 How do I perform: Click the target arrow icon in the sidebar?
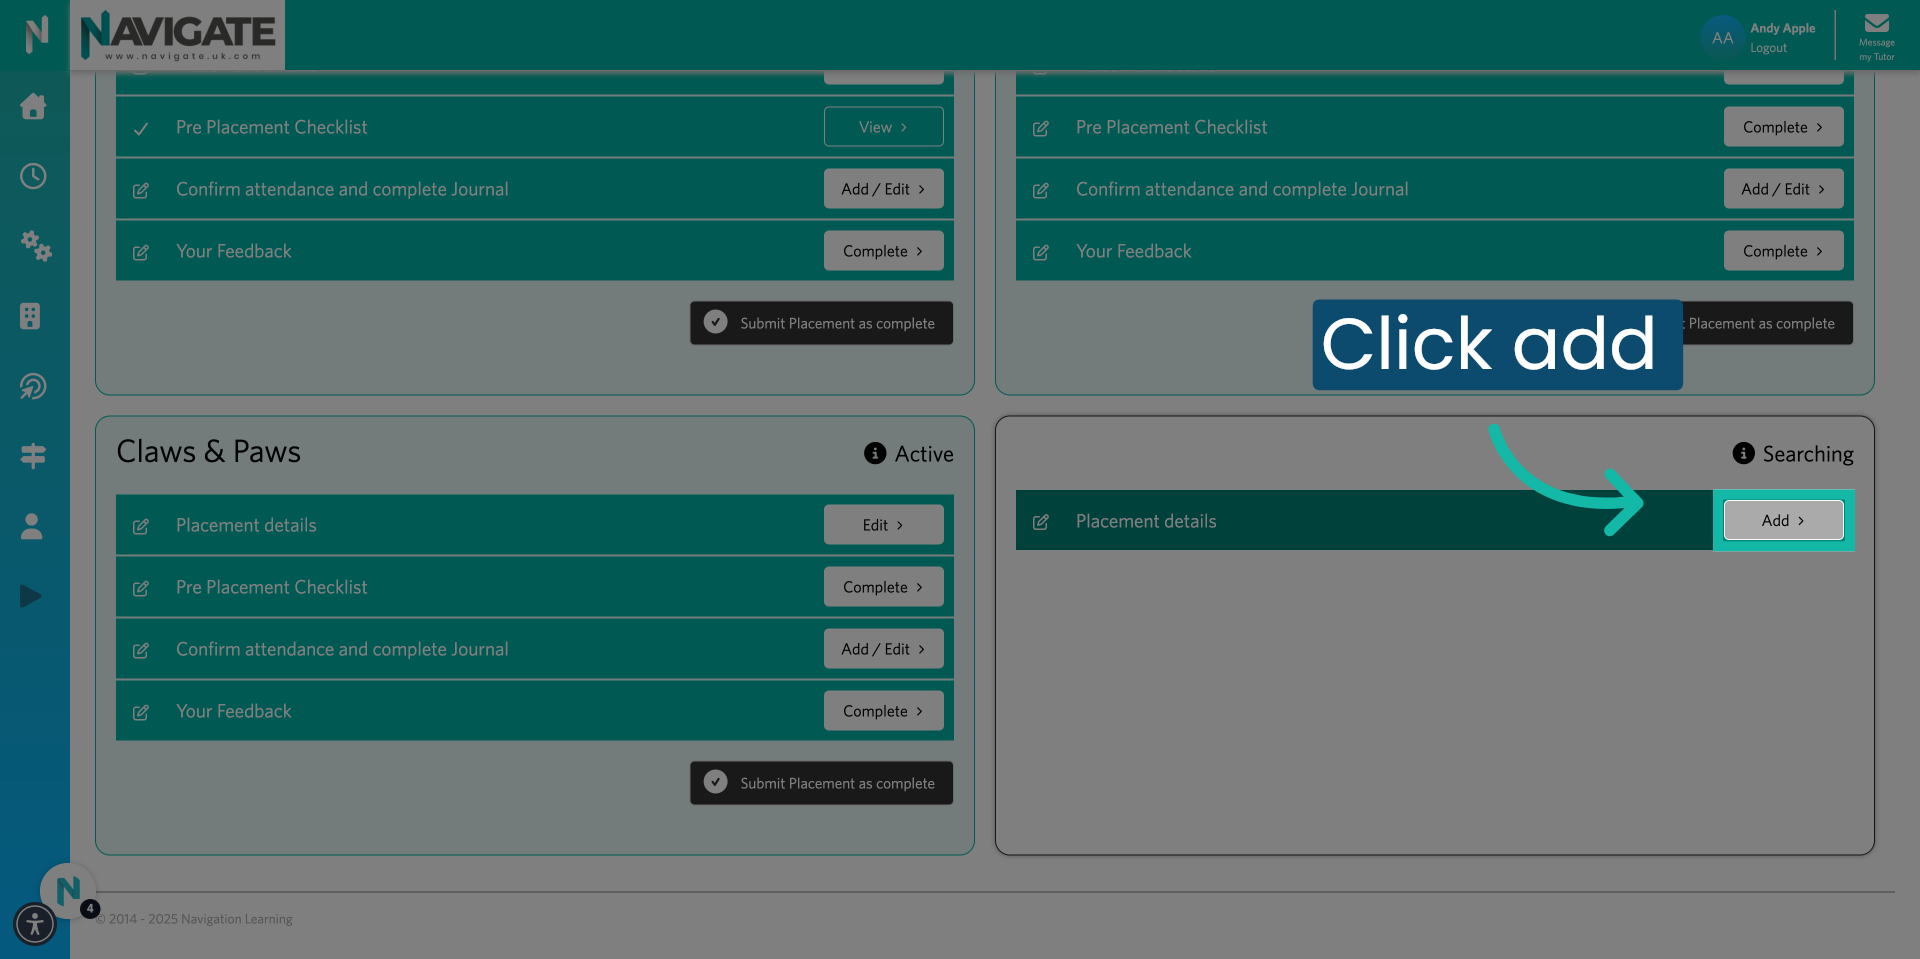[34, 386]
